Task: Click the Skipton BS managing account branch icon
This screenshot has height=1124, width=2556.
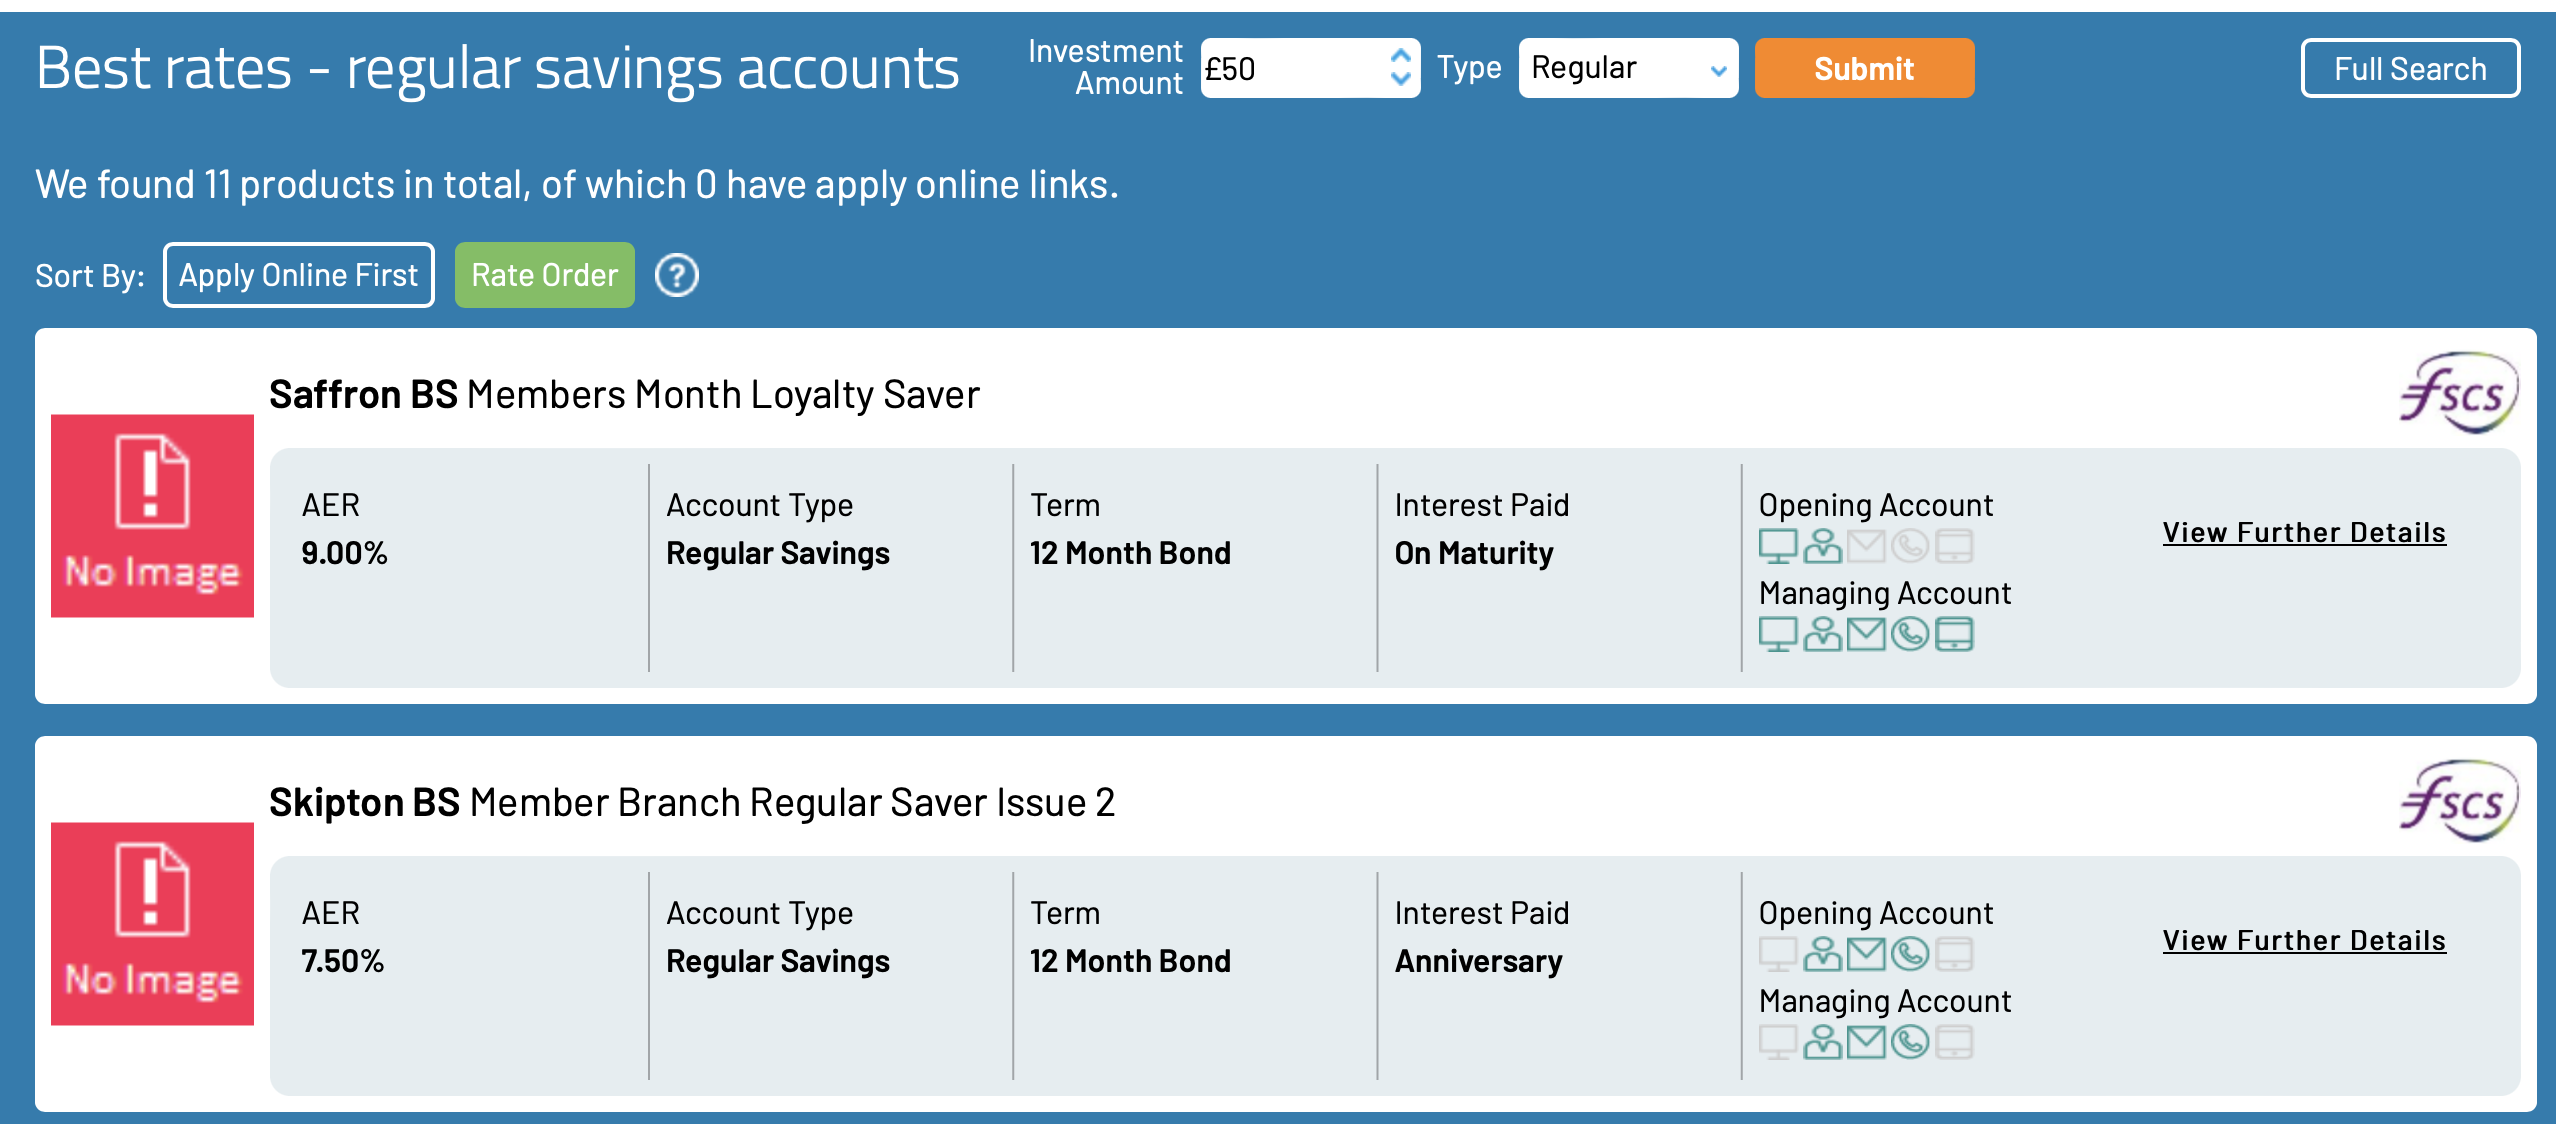Action: (1822, 1042)
